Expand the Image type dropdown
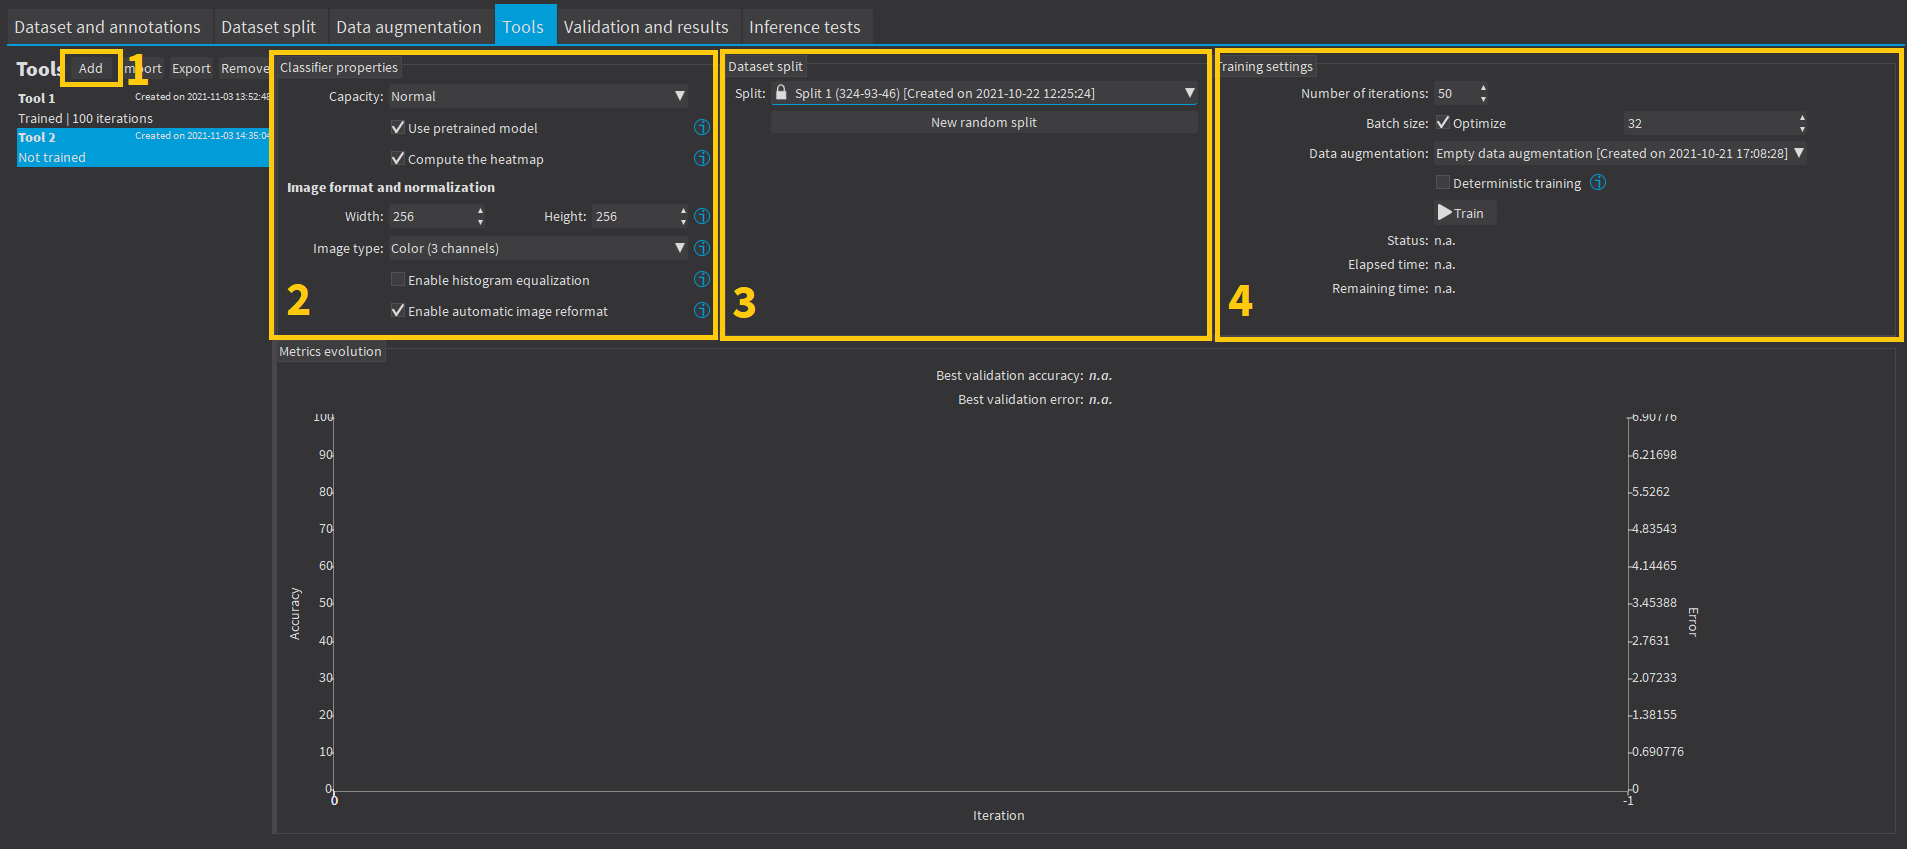1907x849 pixels. pyautogui.click(x=538, y=248)
